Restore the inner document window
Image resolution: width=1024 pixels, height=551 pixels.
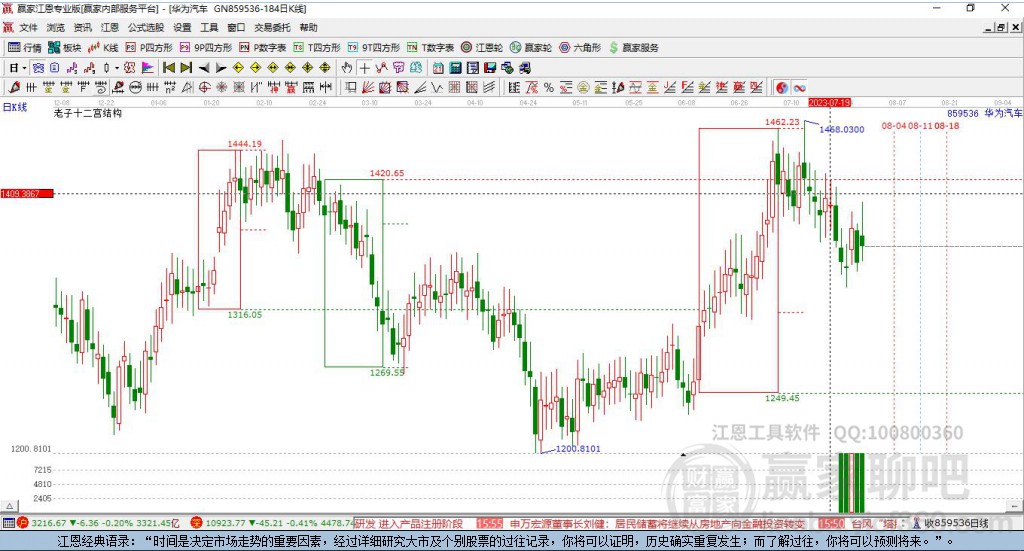1001,27
